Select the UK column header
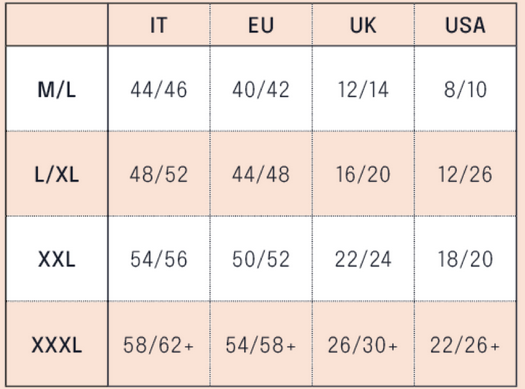This screenshot has height=389, width=525. [x=363, y=25]
